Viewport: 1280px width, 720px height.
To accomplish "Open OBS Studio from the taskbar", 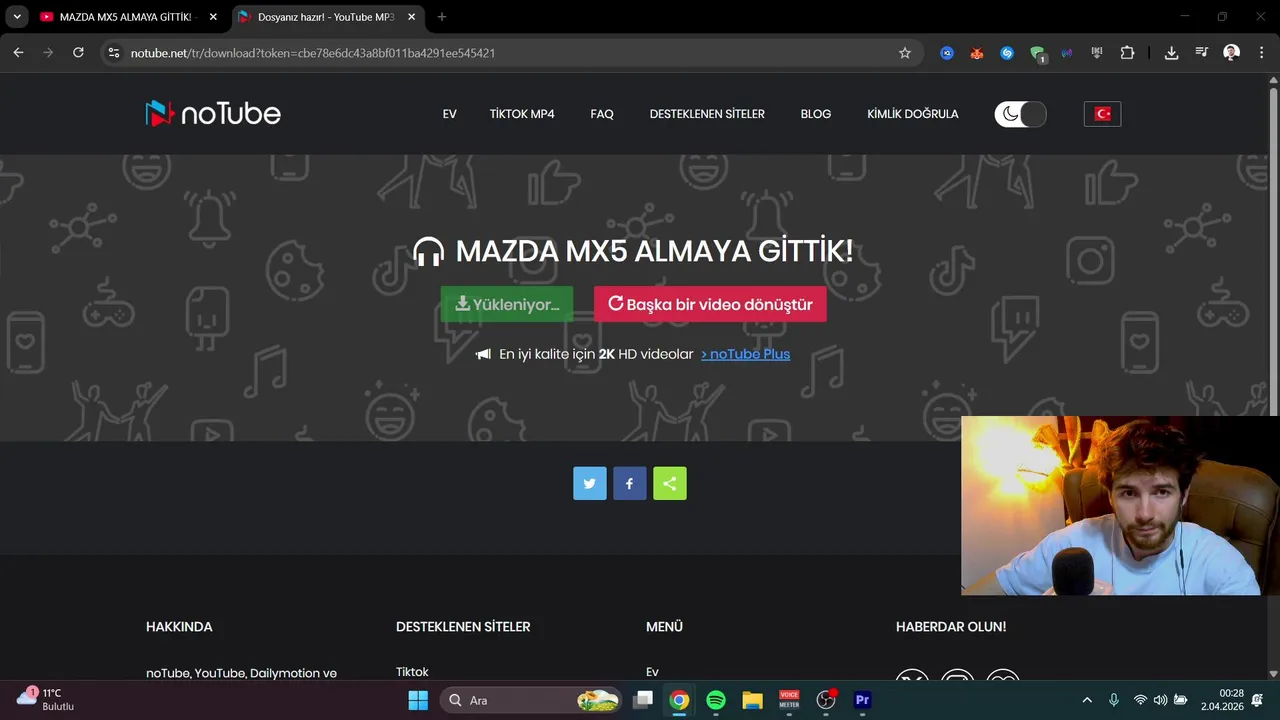I will (x=826, y=700).
